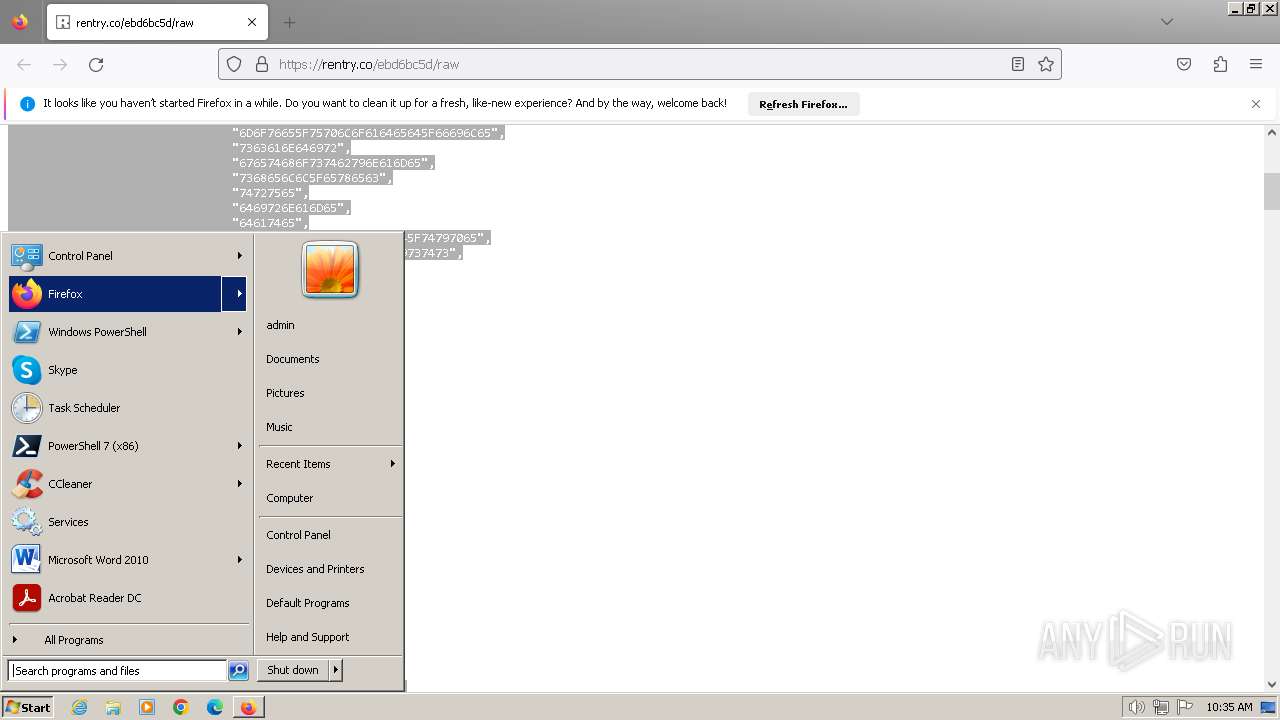Screen dimensions: 1280x720
Task: Open Windows Explorer folder on taskbar
Action: pos(113,707)
